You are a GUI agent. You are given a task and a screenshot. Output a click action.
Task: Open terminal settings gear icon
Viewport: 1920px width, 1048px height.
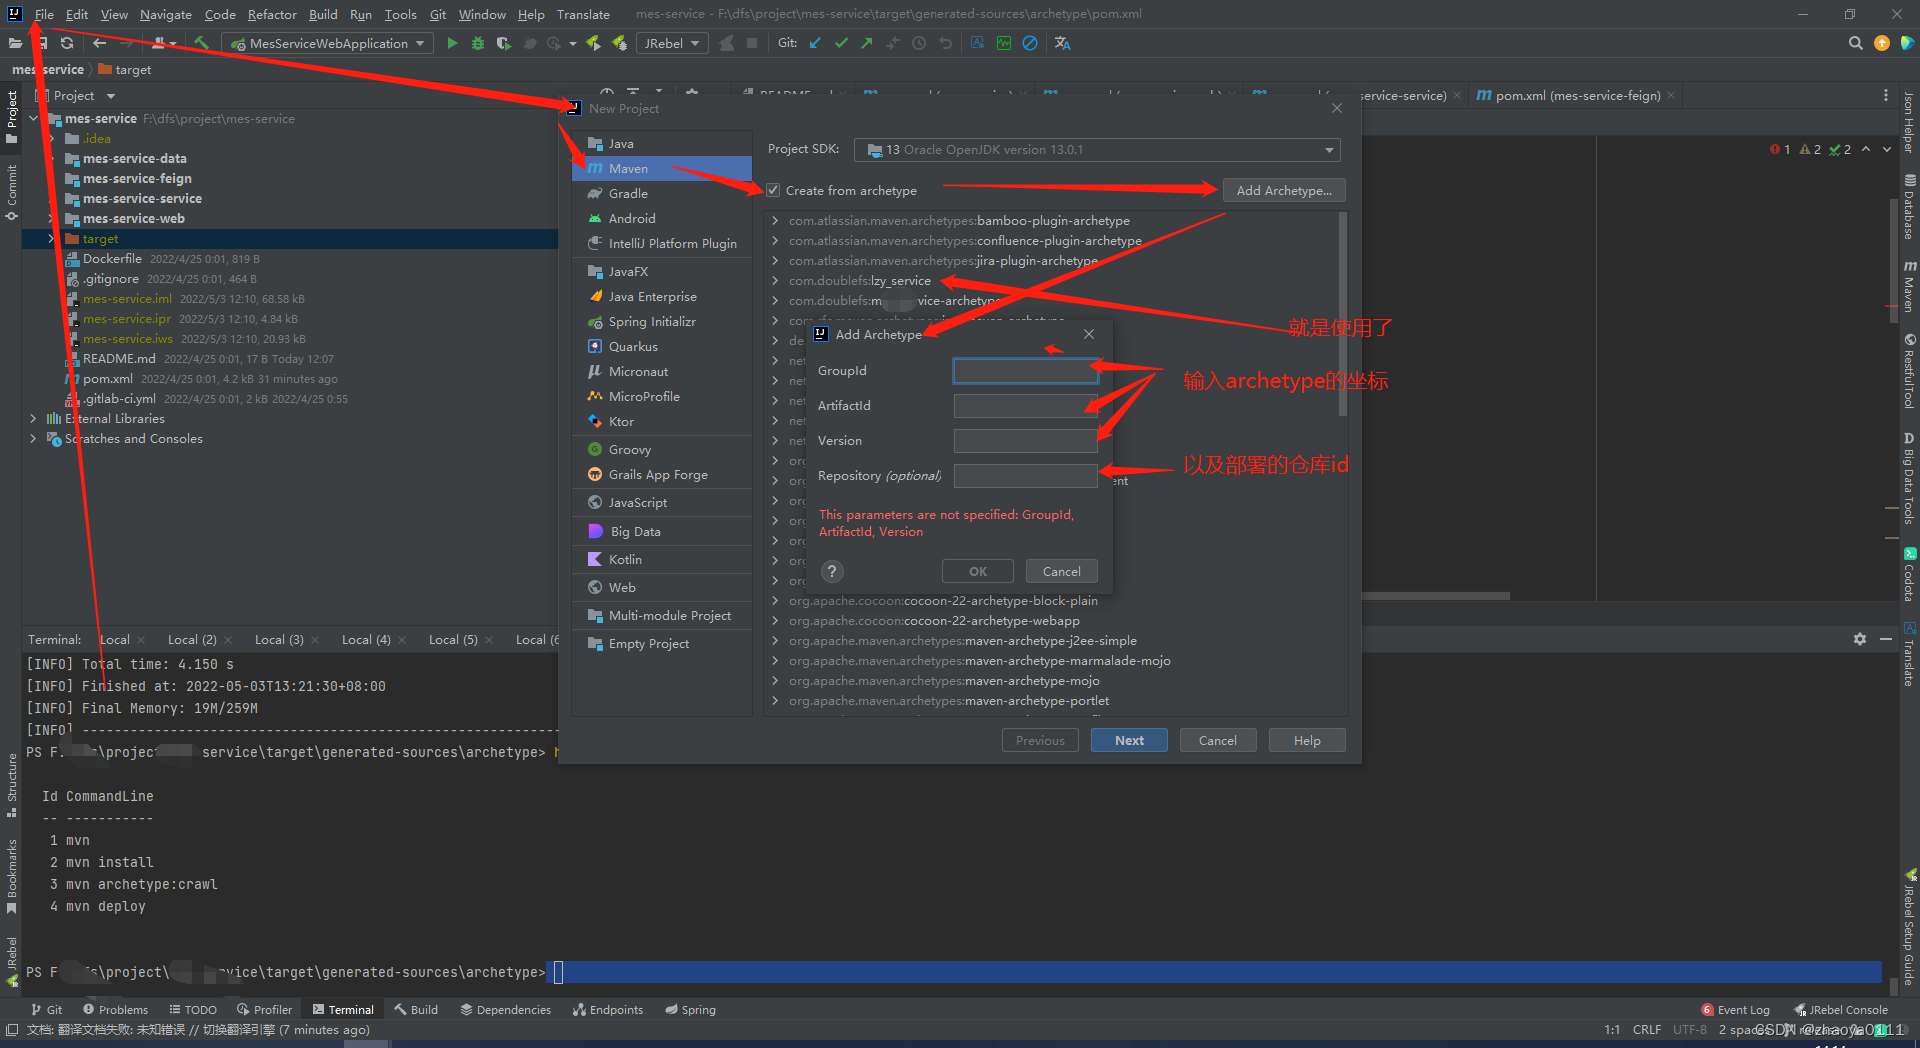pos(1860,639)
